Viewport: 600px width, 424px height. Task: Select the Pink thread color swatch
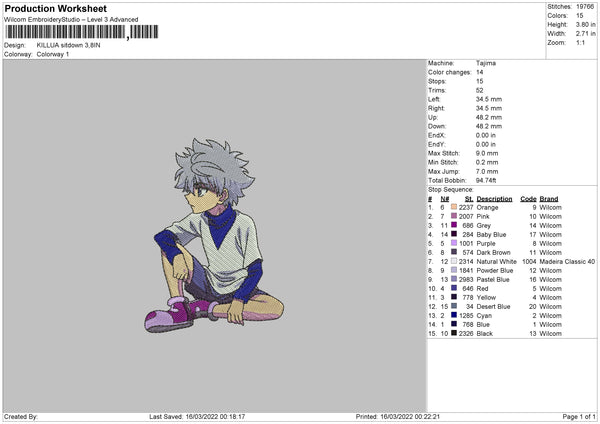click(453, 216)
